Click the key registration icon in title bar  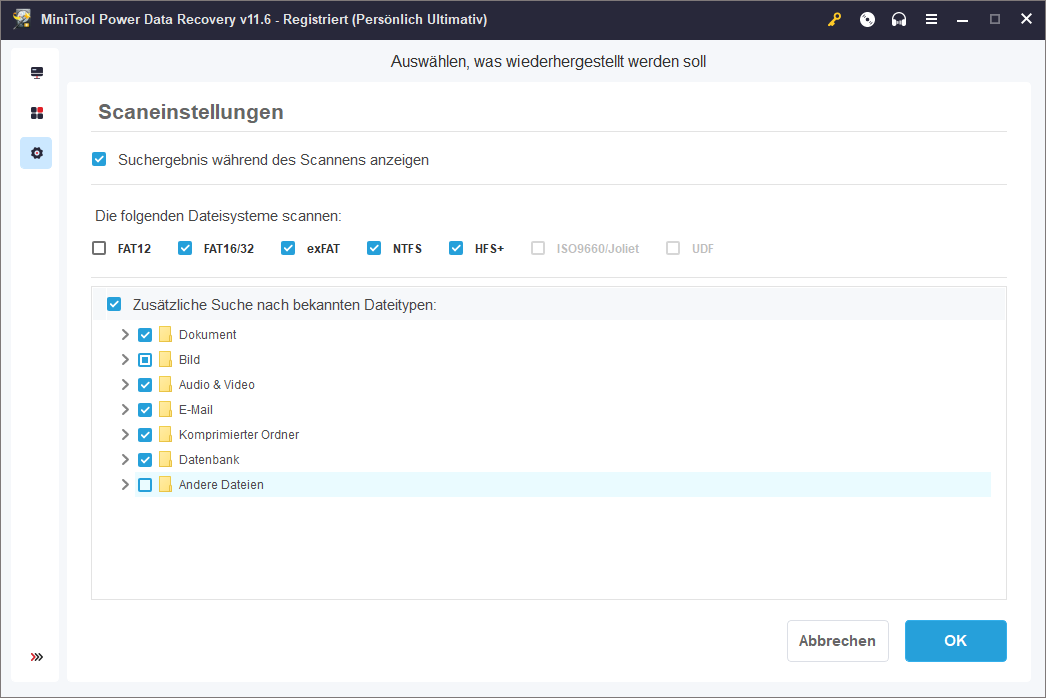point(835,19)
